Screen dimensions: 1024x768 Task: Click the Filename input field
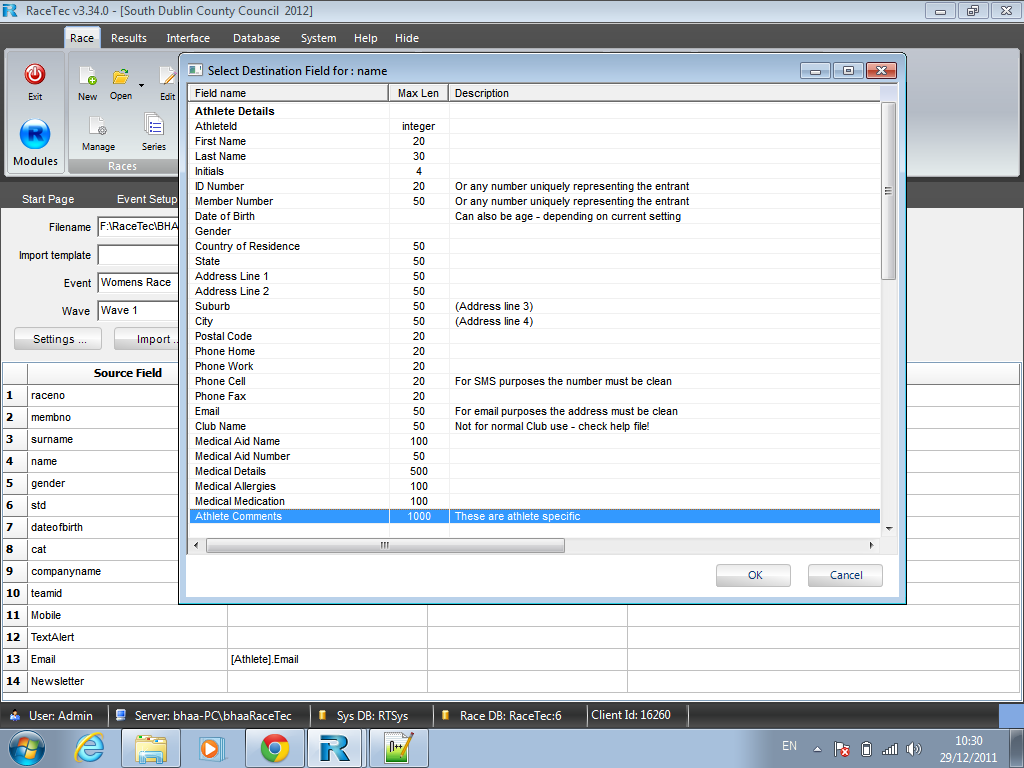[138, 227]
